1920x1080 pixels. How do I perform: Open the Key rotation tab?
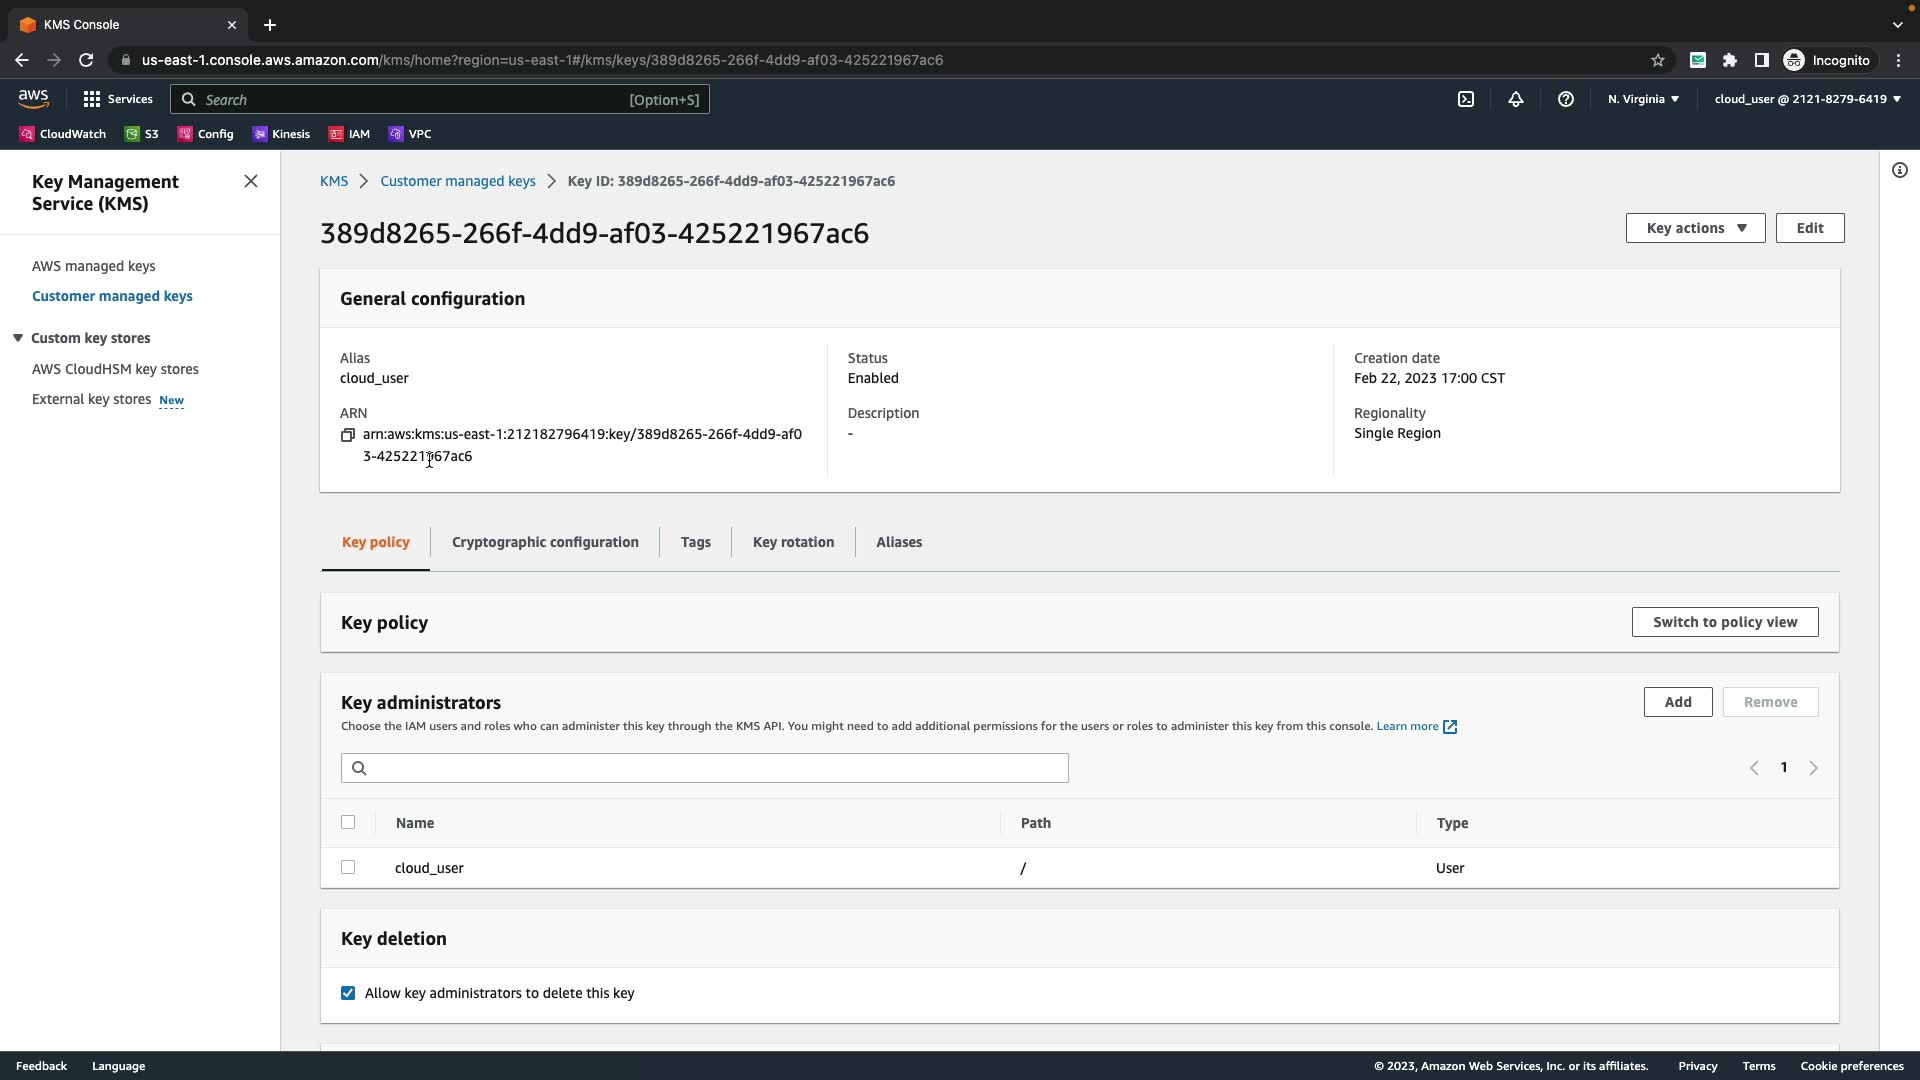point(793,542)
